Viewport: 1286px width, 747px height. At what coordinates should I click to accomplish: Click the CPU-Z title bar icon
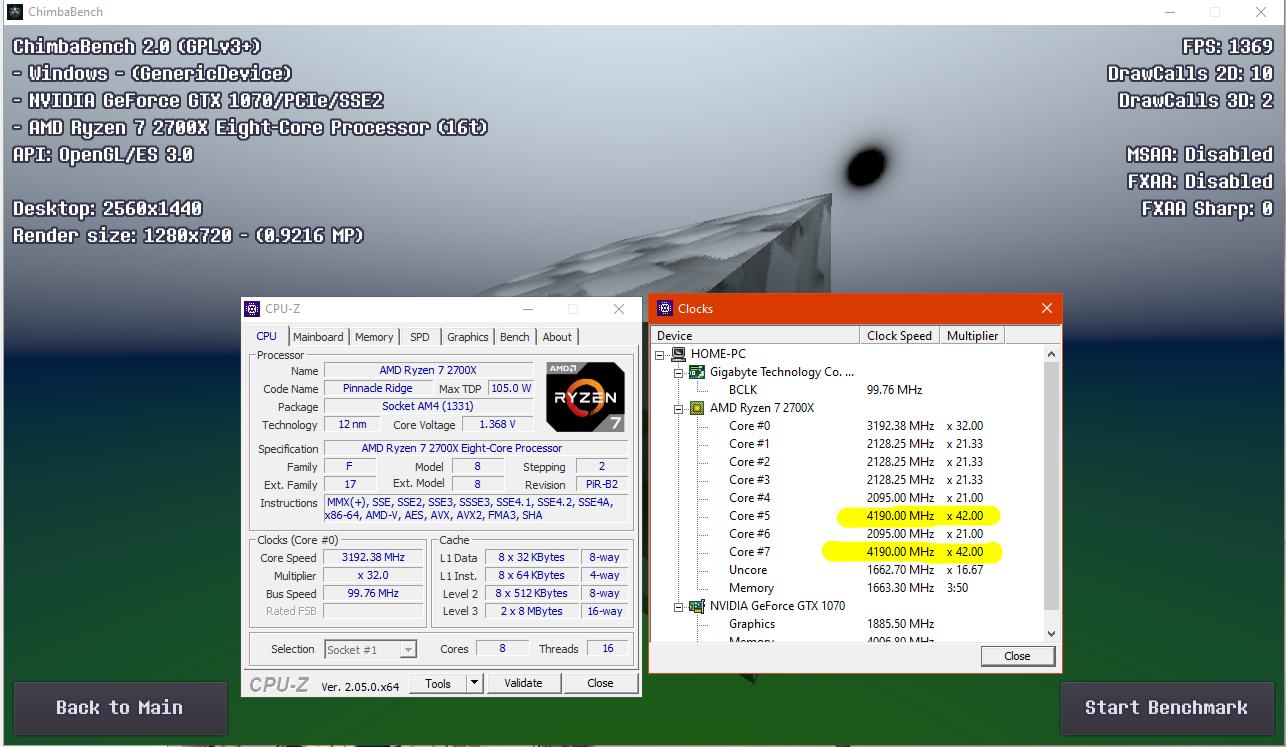[253, 309]
